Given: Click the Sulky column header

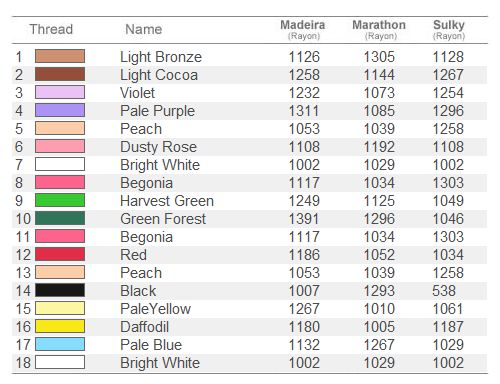Looking at the screenshot, I should point(449,29).
